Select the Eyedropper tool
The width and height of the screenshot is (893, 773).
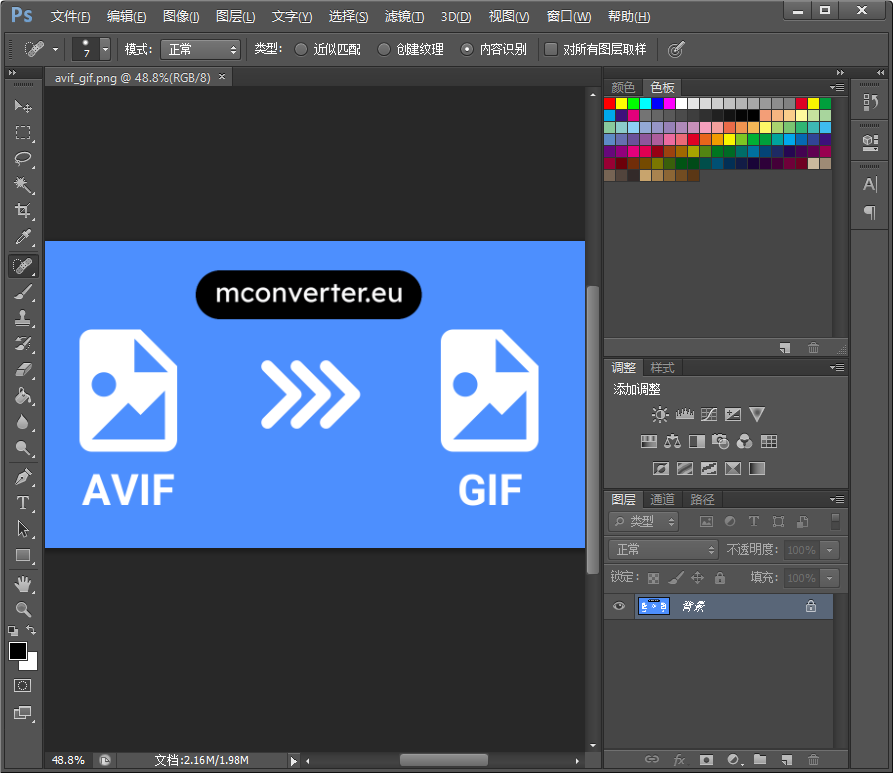23,238
